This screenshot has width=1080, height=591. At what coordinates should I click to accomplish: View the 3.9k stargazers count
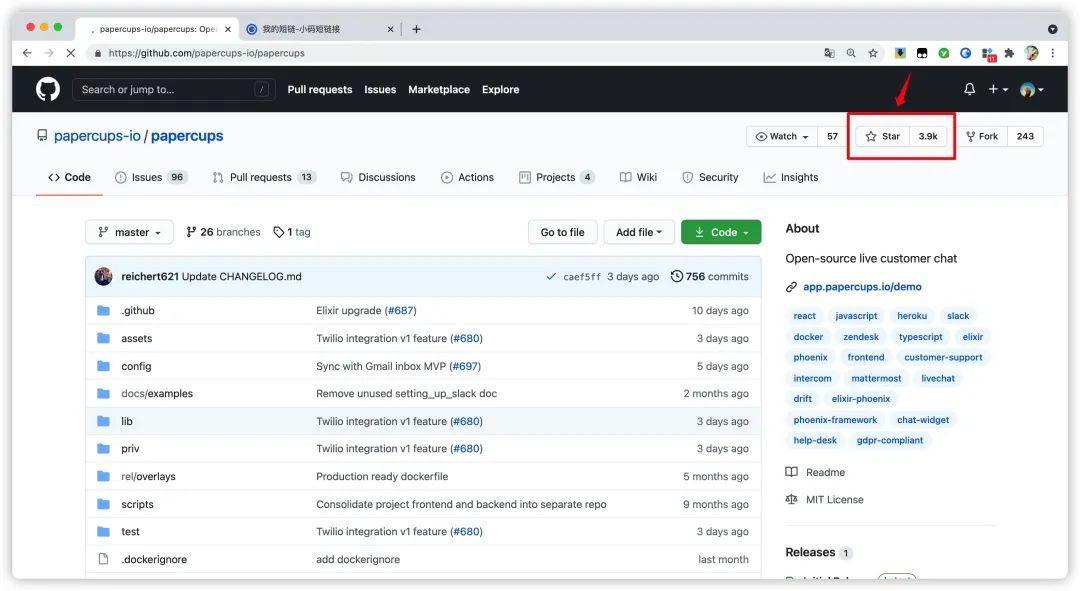928,136
